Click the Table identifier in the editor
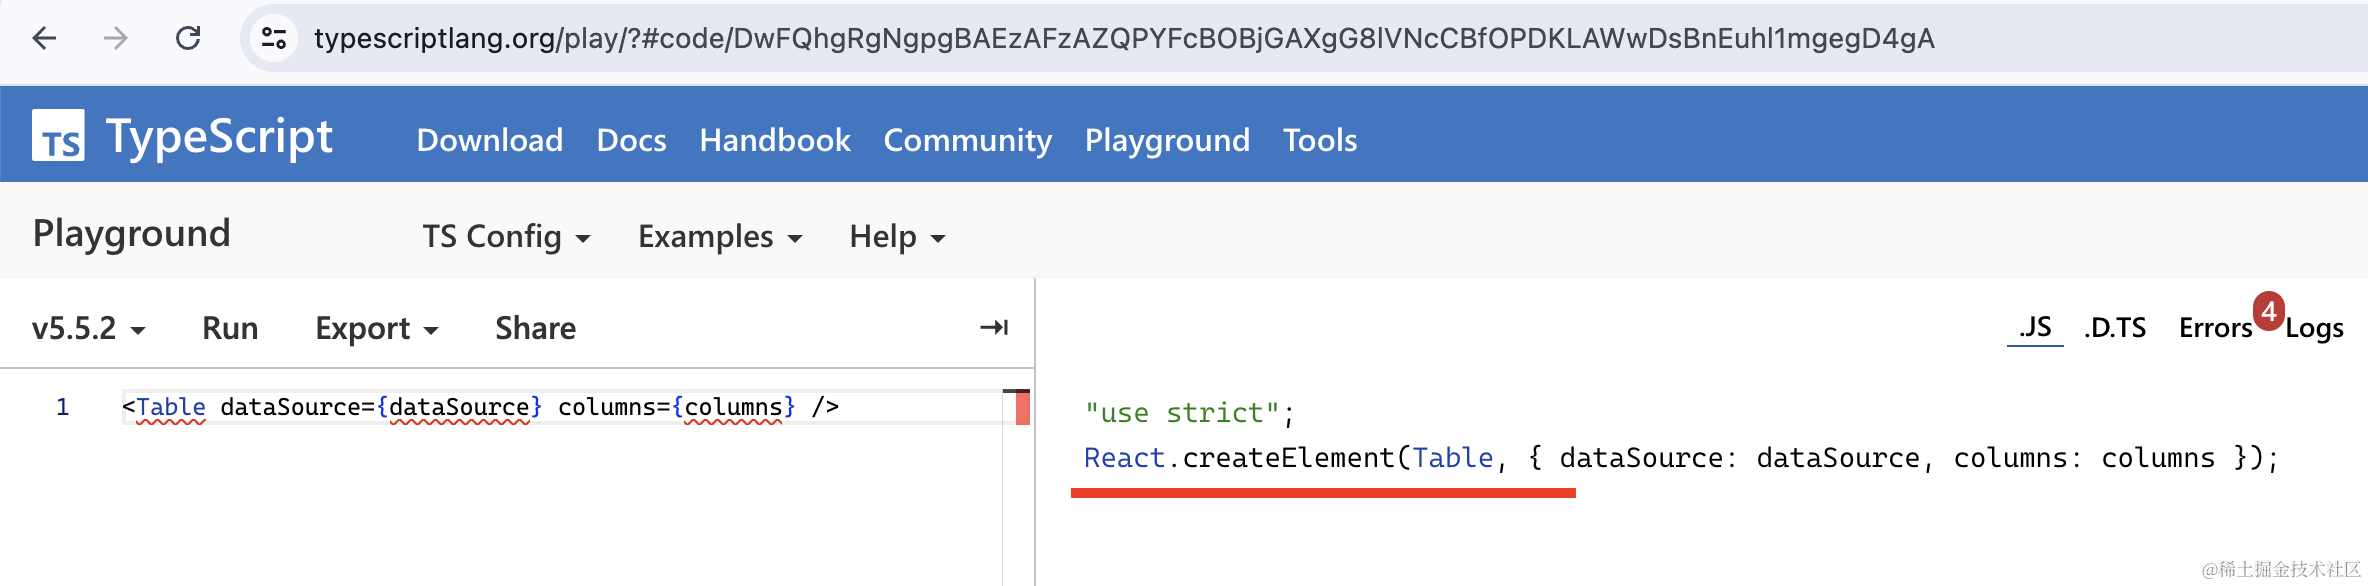The image size is (2368, 586). coord(171,407)
